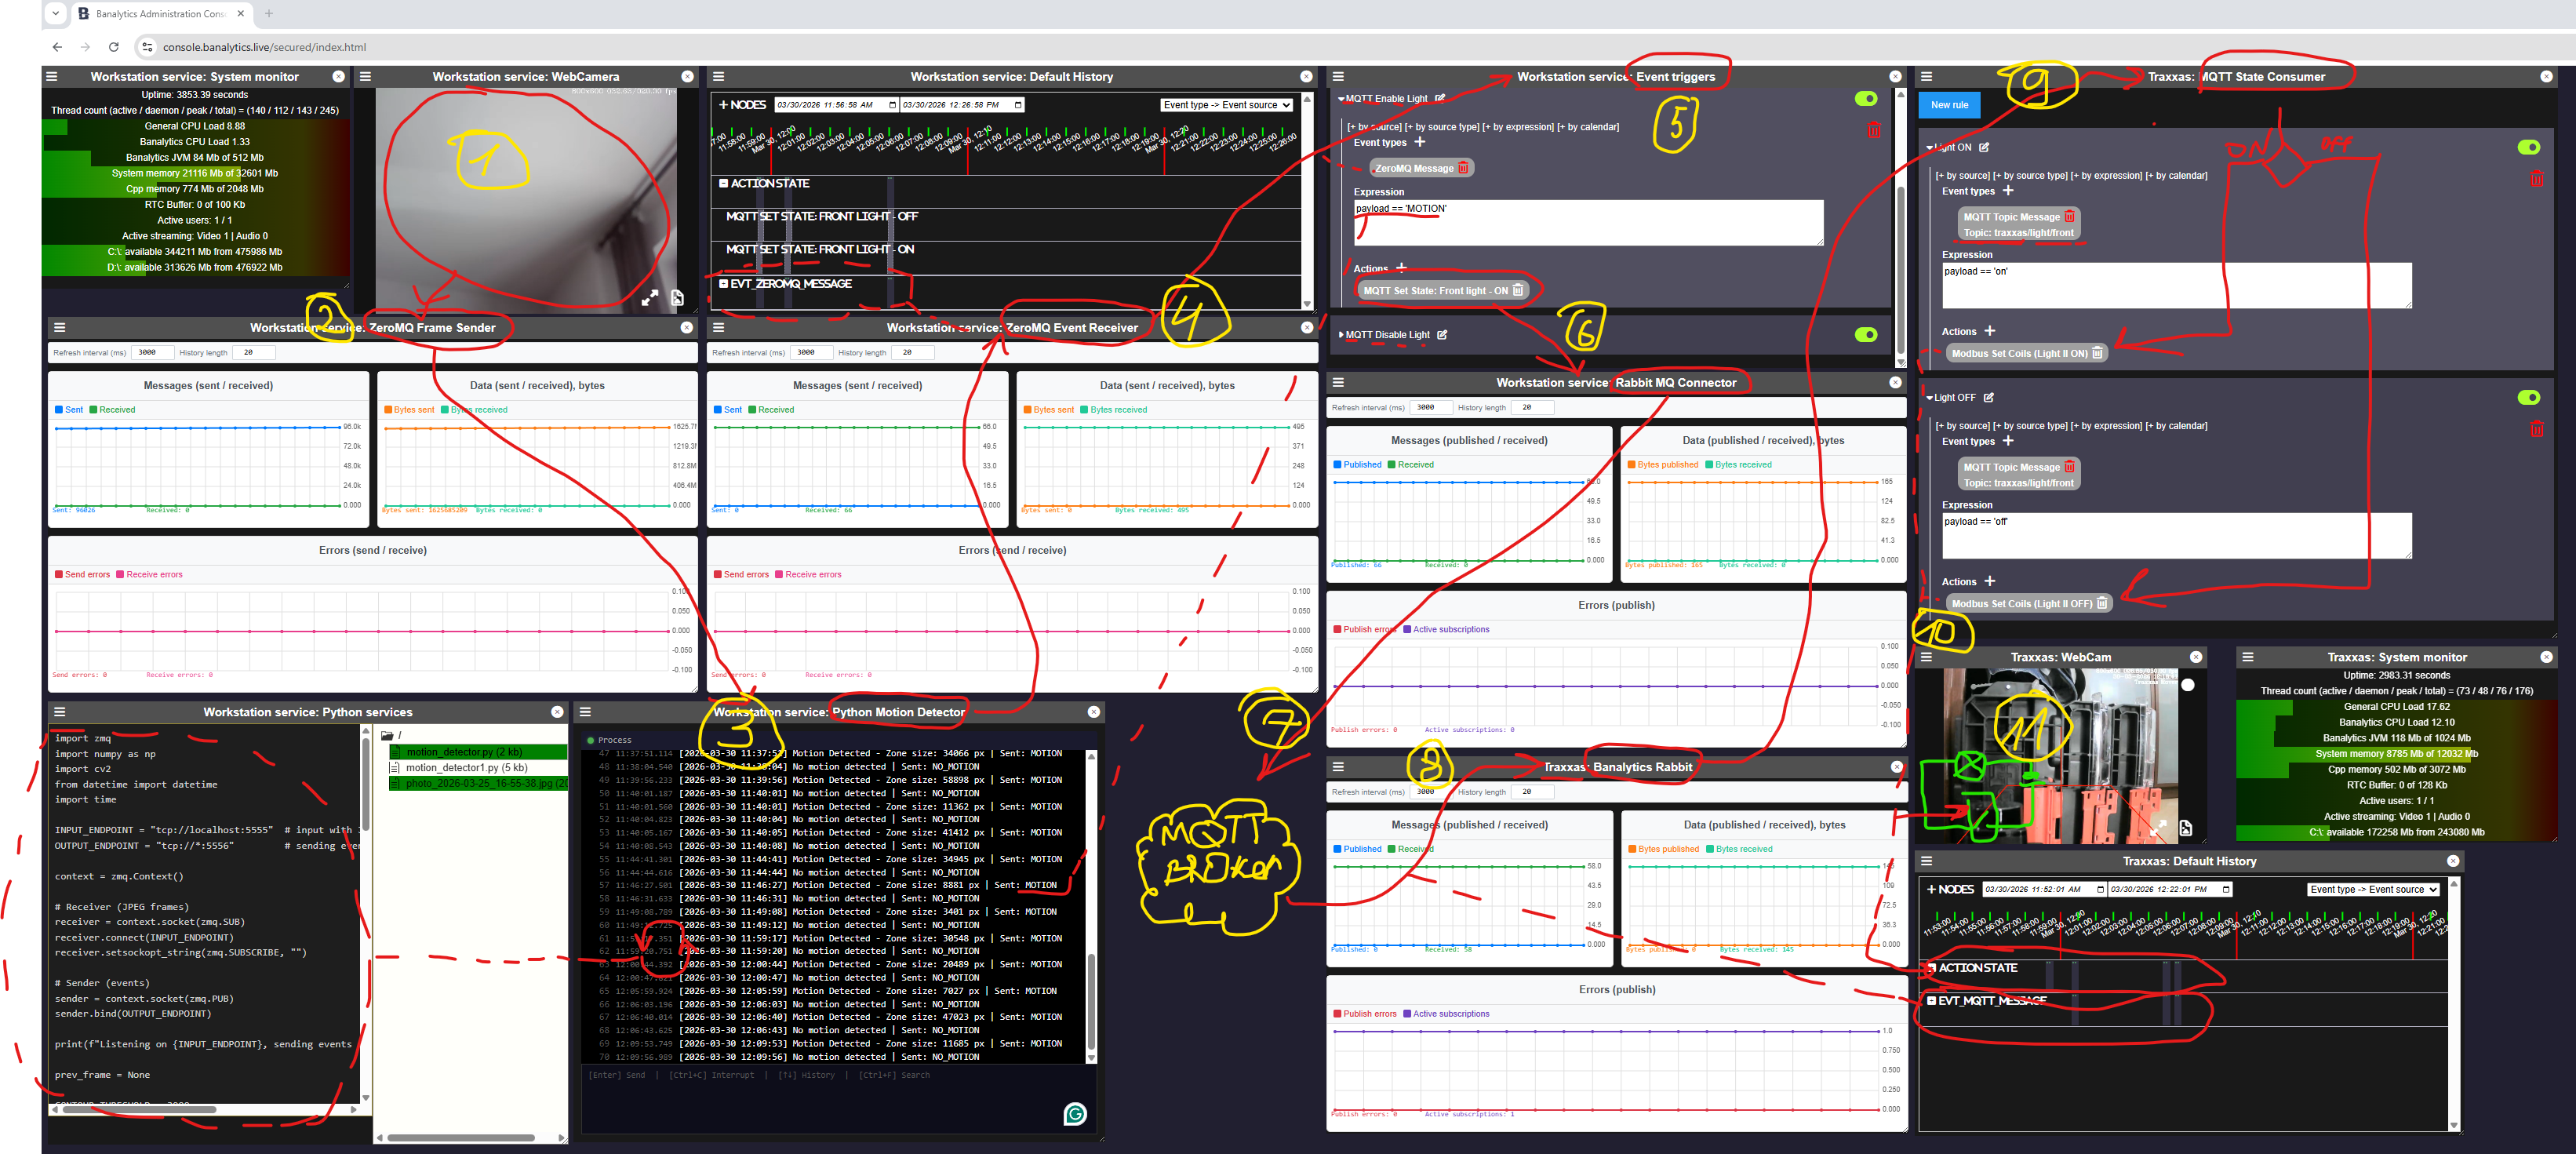The width and height of the screenshot is (2576, 1154).
Task: Collapse the Light OFF rule
Action: pos(1929,398)
